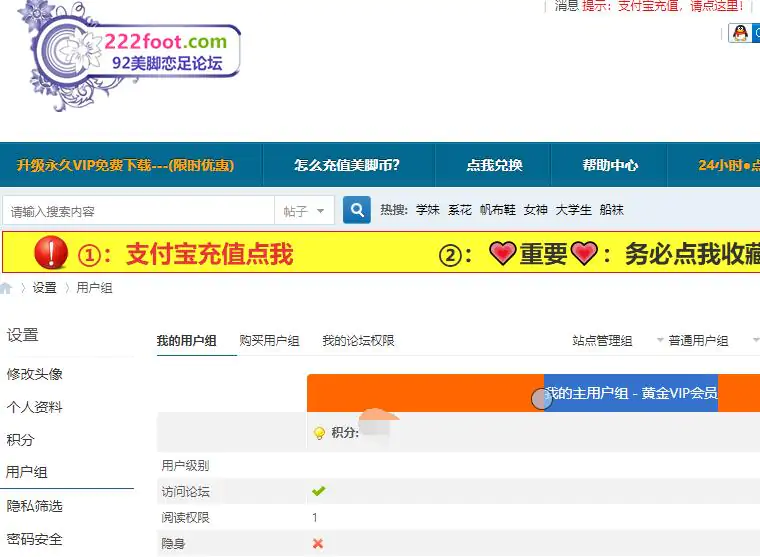760x557 pixels.
Task: Open 修改头像 in settings sidebar
Action: (34, 374)
